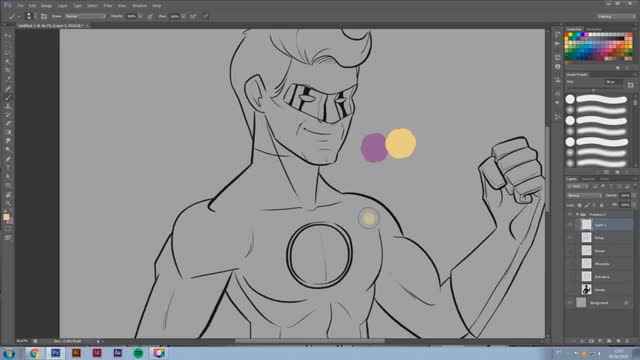Open the Brush Preset picker
The width and height of the screenshot is (640, 360).
point(29,16)
